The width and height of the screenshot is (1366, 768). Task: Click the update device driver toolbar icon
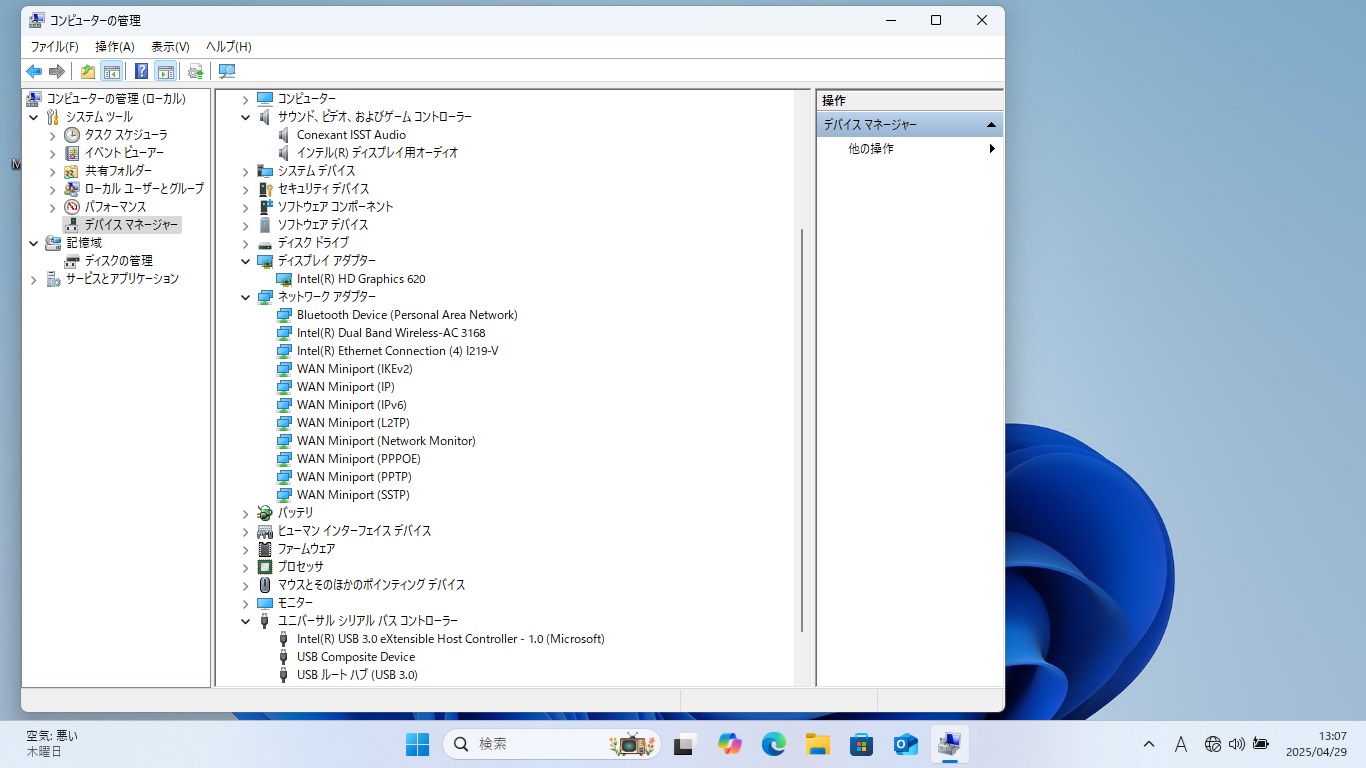[x=196, y=71]
